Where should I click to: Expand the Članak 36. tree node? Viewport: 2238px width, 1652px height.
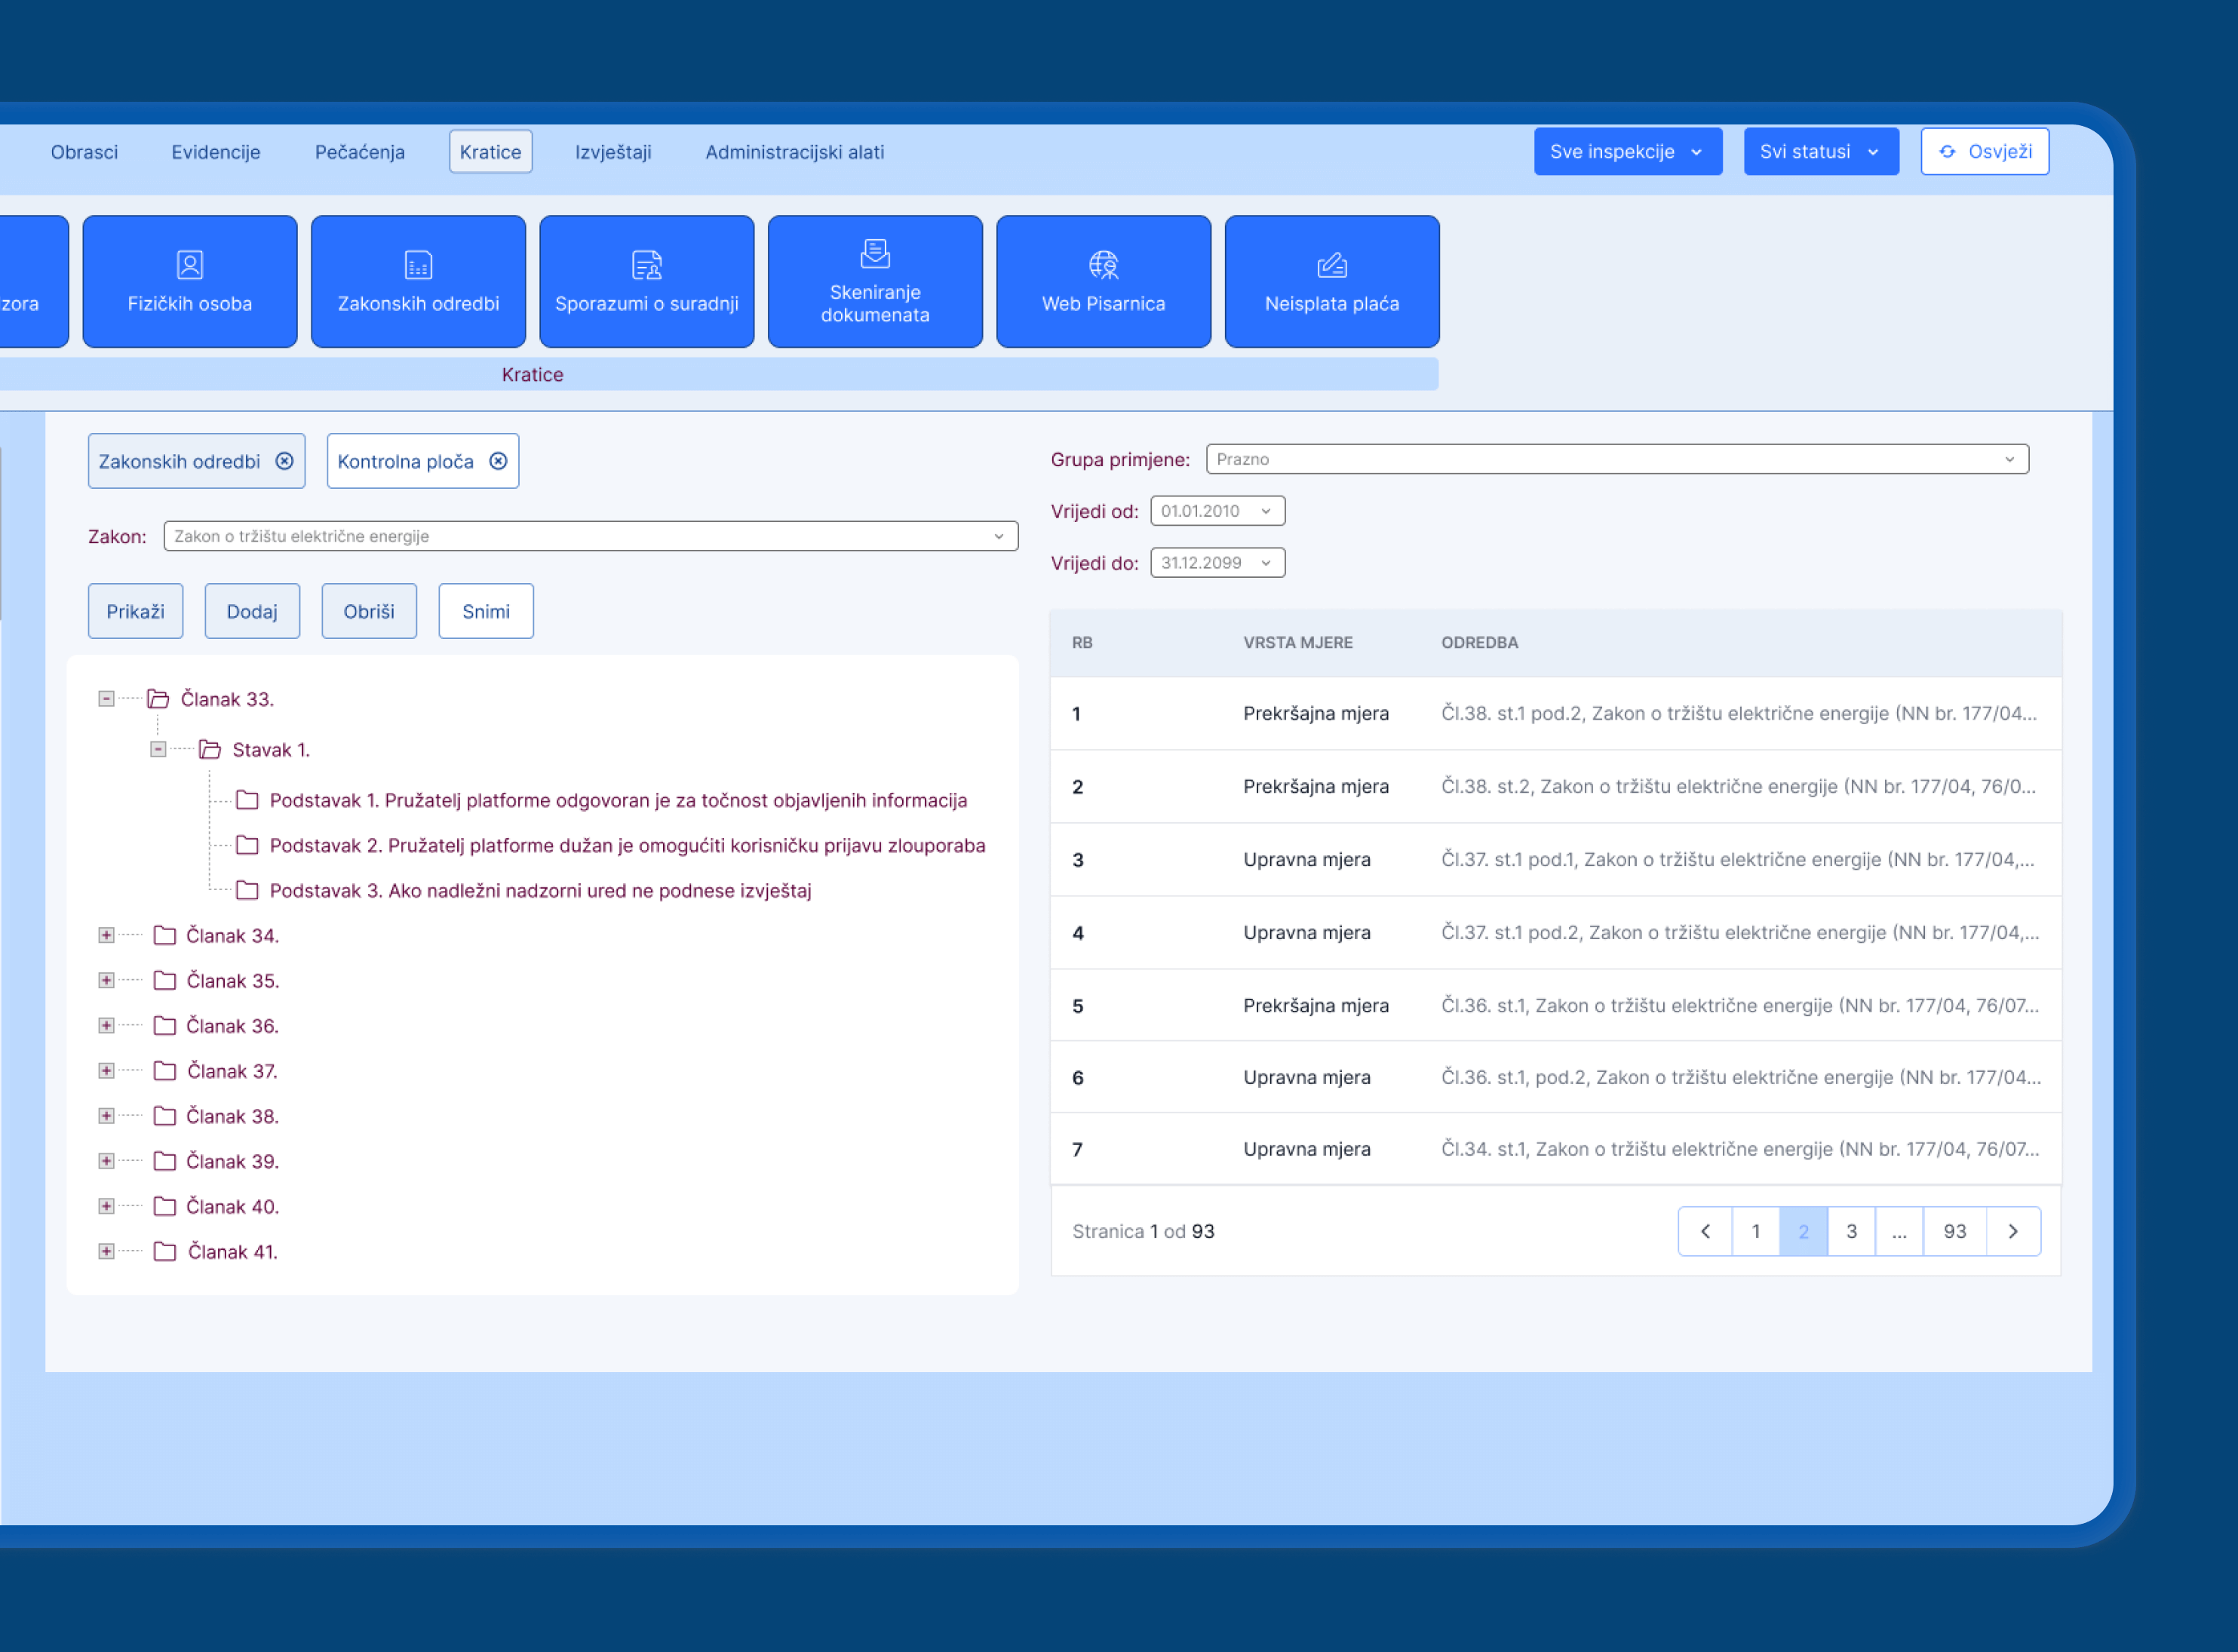coord(106,1025)
